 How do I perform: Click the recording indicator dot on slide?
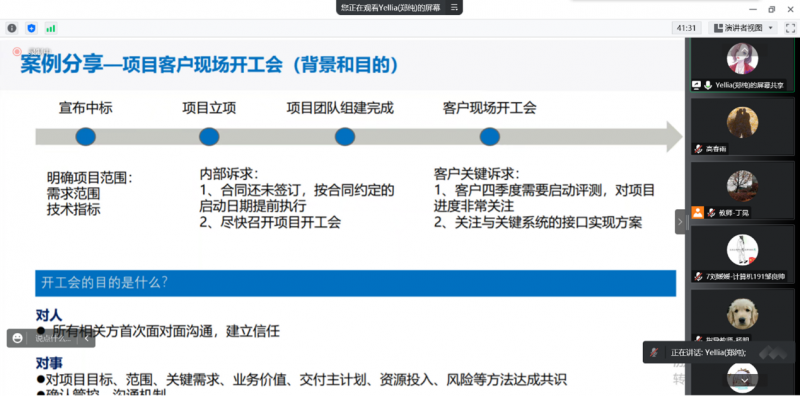17,51
